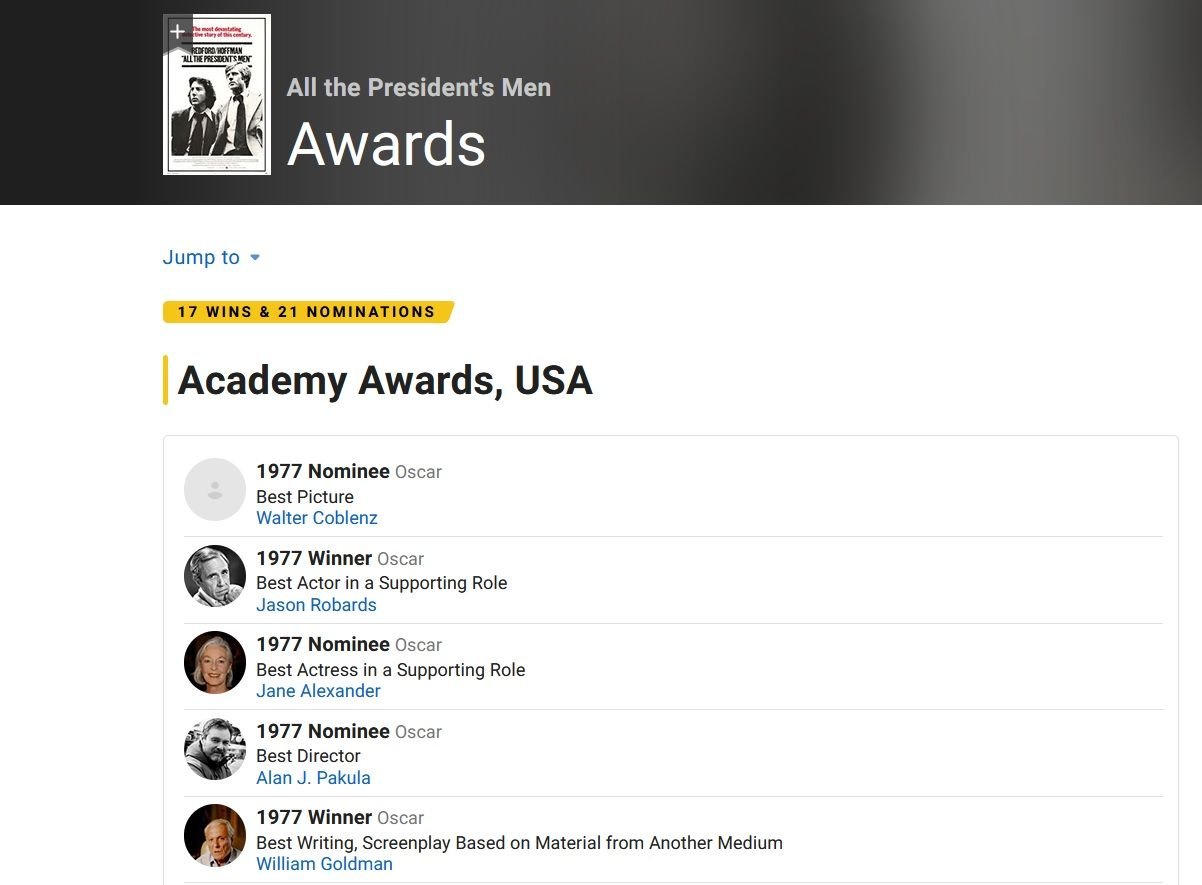
Task: Open William Goldman name link
Action: coord(324,864)
